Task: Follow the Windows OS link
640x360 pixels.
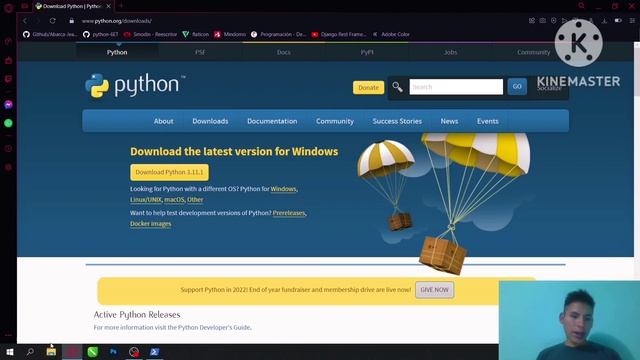Action: (x=283, y=189)
